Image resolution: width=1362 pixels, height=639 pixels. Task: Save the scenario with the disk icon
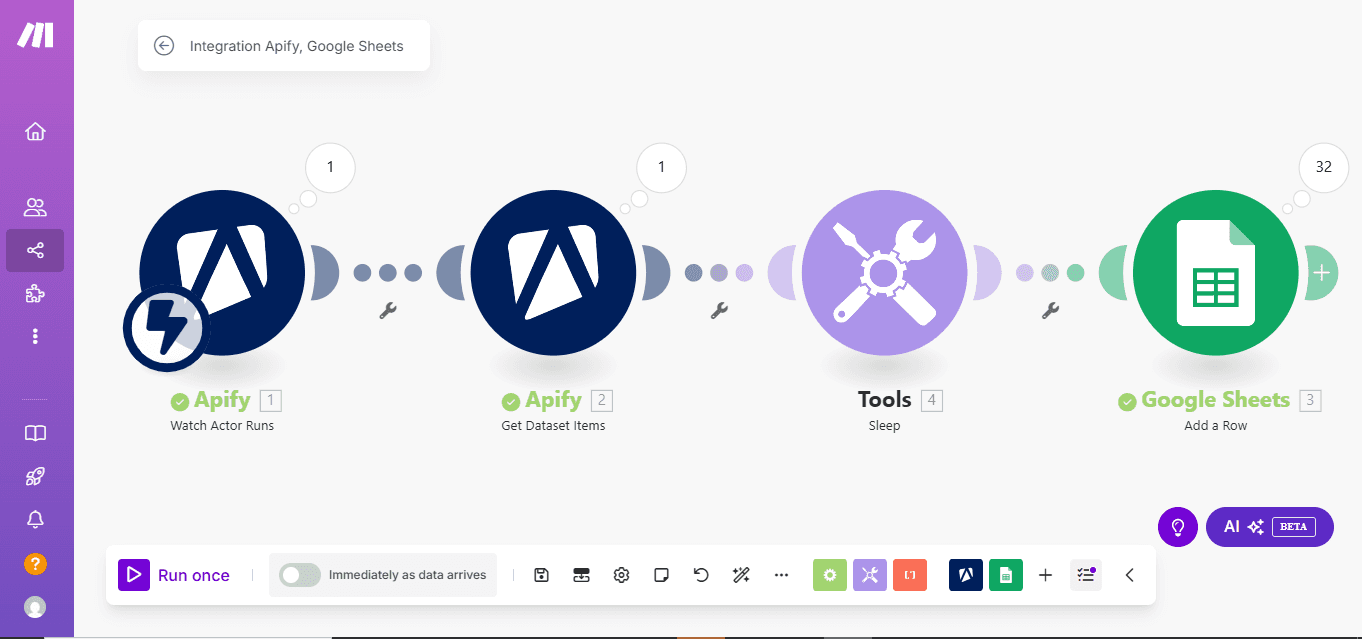tap(541, 575)
